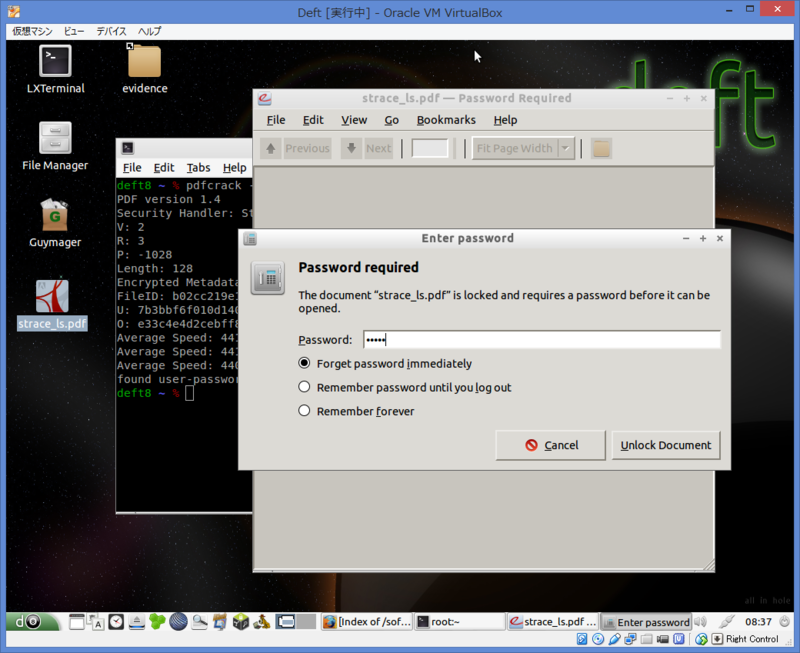Click the keypad icon in password dialog
800x653 pixels.
[267, 278]
